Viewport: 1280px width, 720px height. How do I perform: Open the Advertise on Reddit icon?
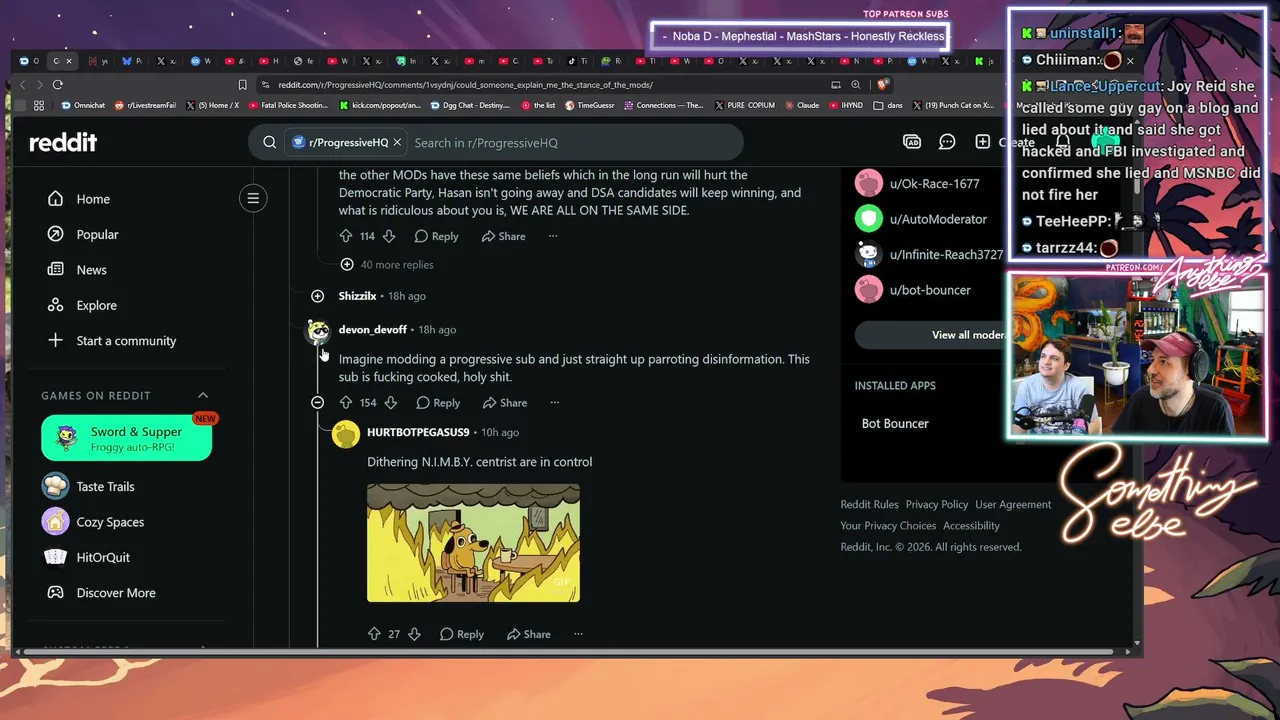tap(912, 142)
